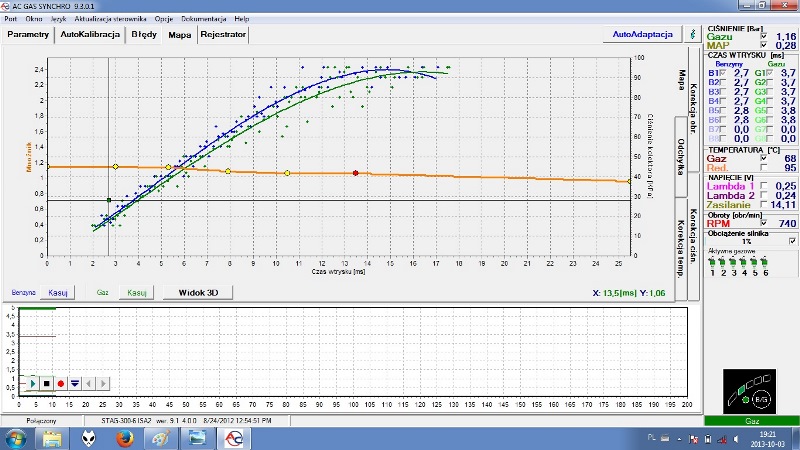Open the Język menu

(59, 19)
